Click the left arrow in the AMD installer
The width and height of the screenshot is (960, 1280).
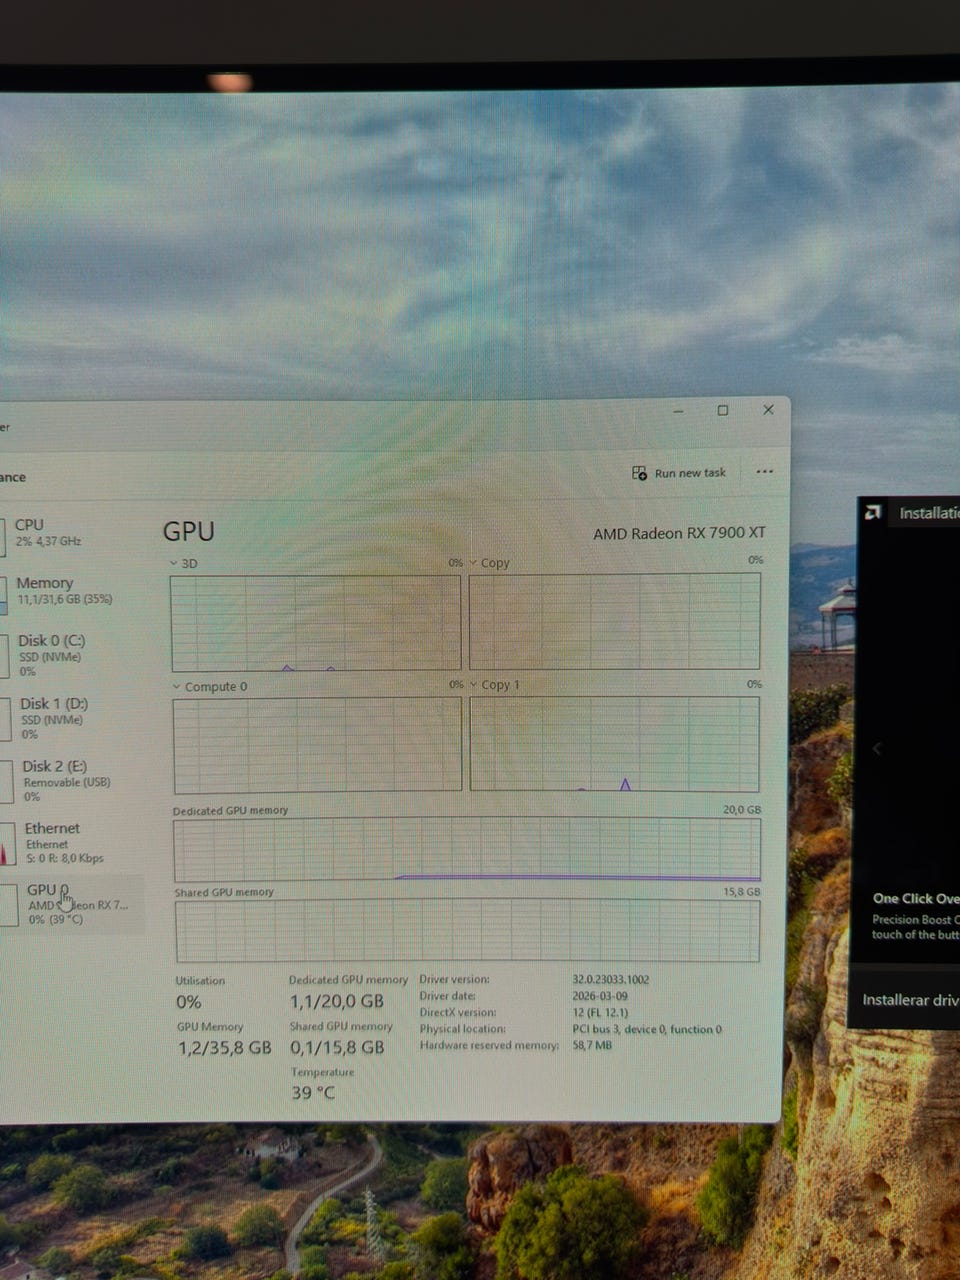click(877, 748)
